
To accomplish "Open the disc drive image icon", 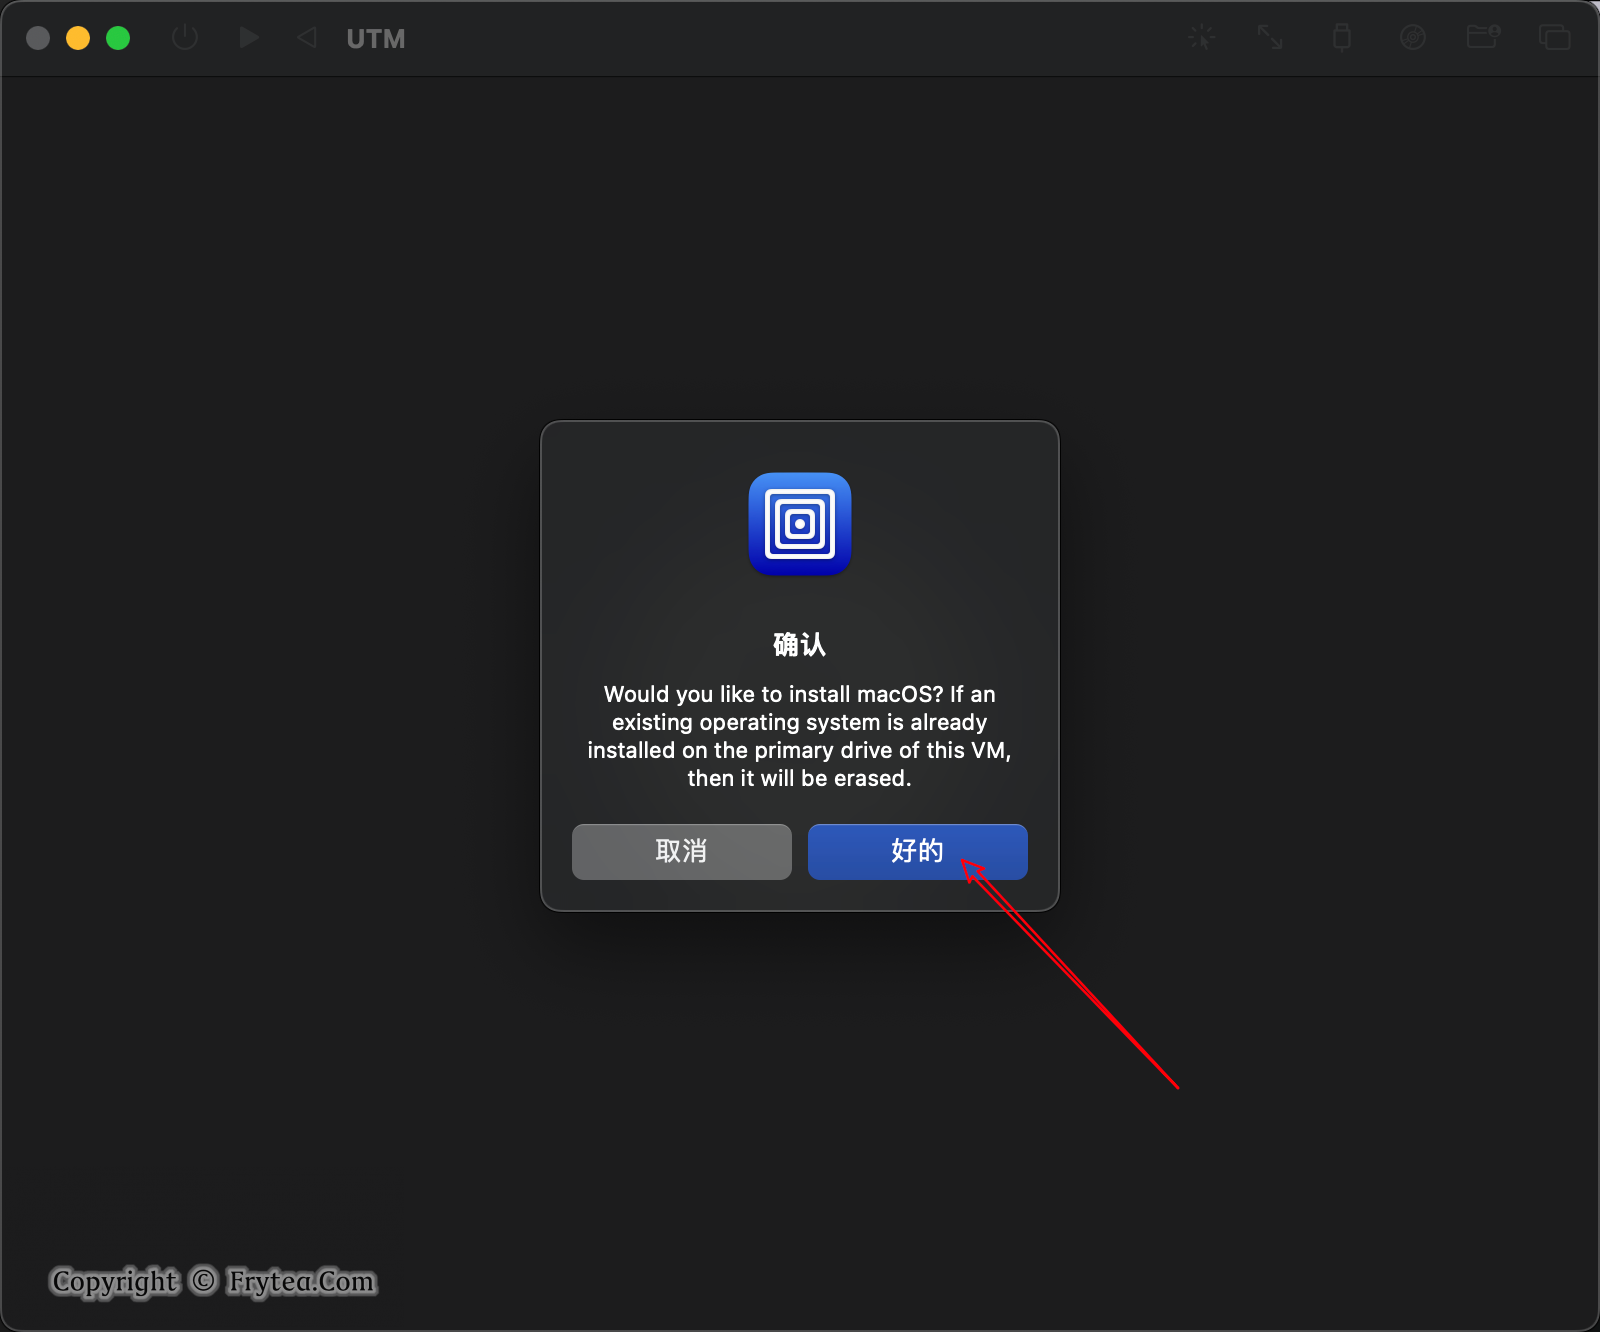I will click(x=1412, y=38).
